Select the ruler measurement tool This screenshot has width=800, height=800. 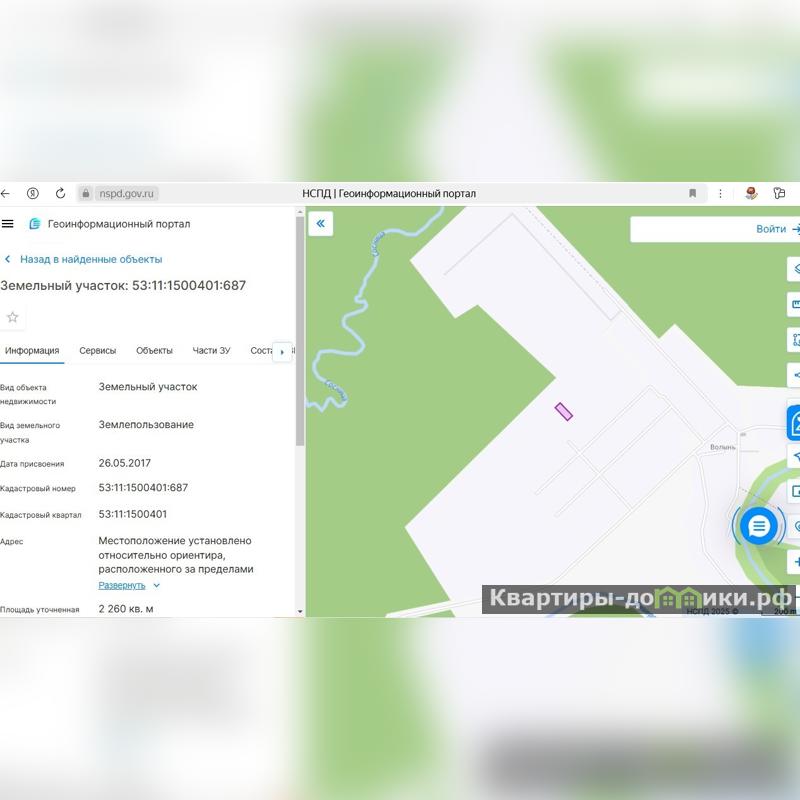(796, 304)
